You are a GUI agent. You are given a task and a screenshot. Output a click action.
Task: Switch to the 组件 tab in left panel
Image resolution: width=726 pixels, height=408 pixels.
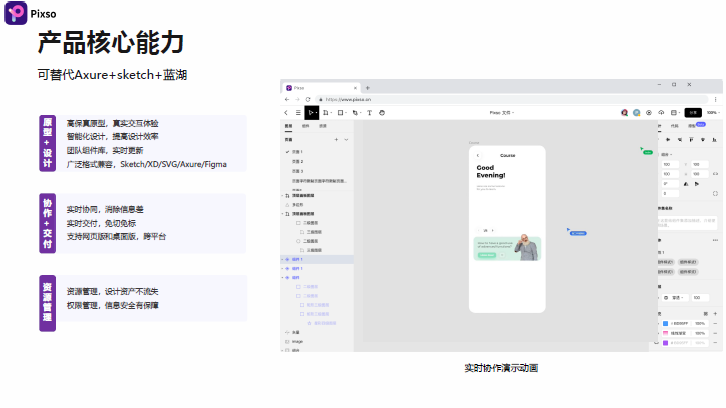click(305, 126)
